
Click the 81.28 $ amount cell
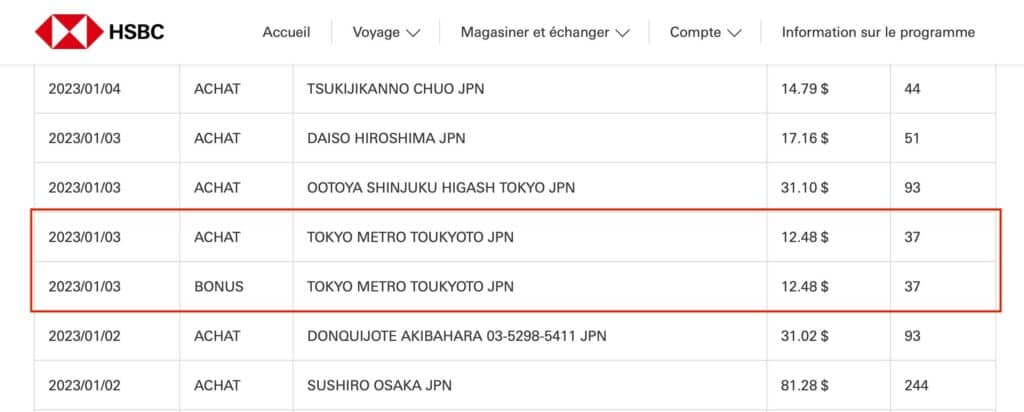pos(804,385)
